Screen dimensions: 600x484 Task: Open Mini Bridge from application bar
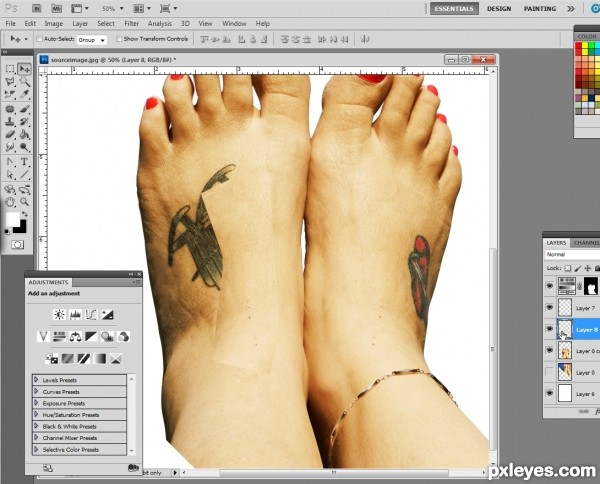tap(56, 8)
